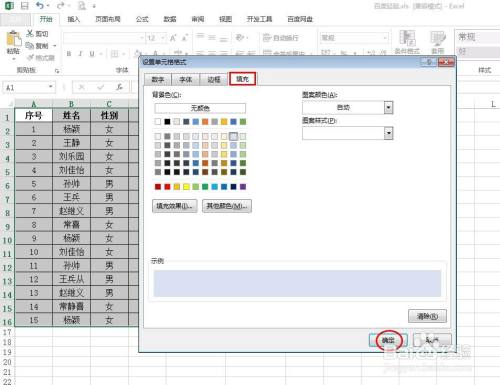Click the Normal (常规) cell style
The width and height of the screenshot is (500, 385).
478,37
